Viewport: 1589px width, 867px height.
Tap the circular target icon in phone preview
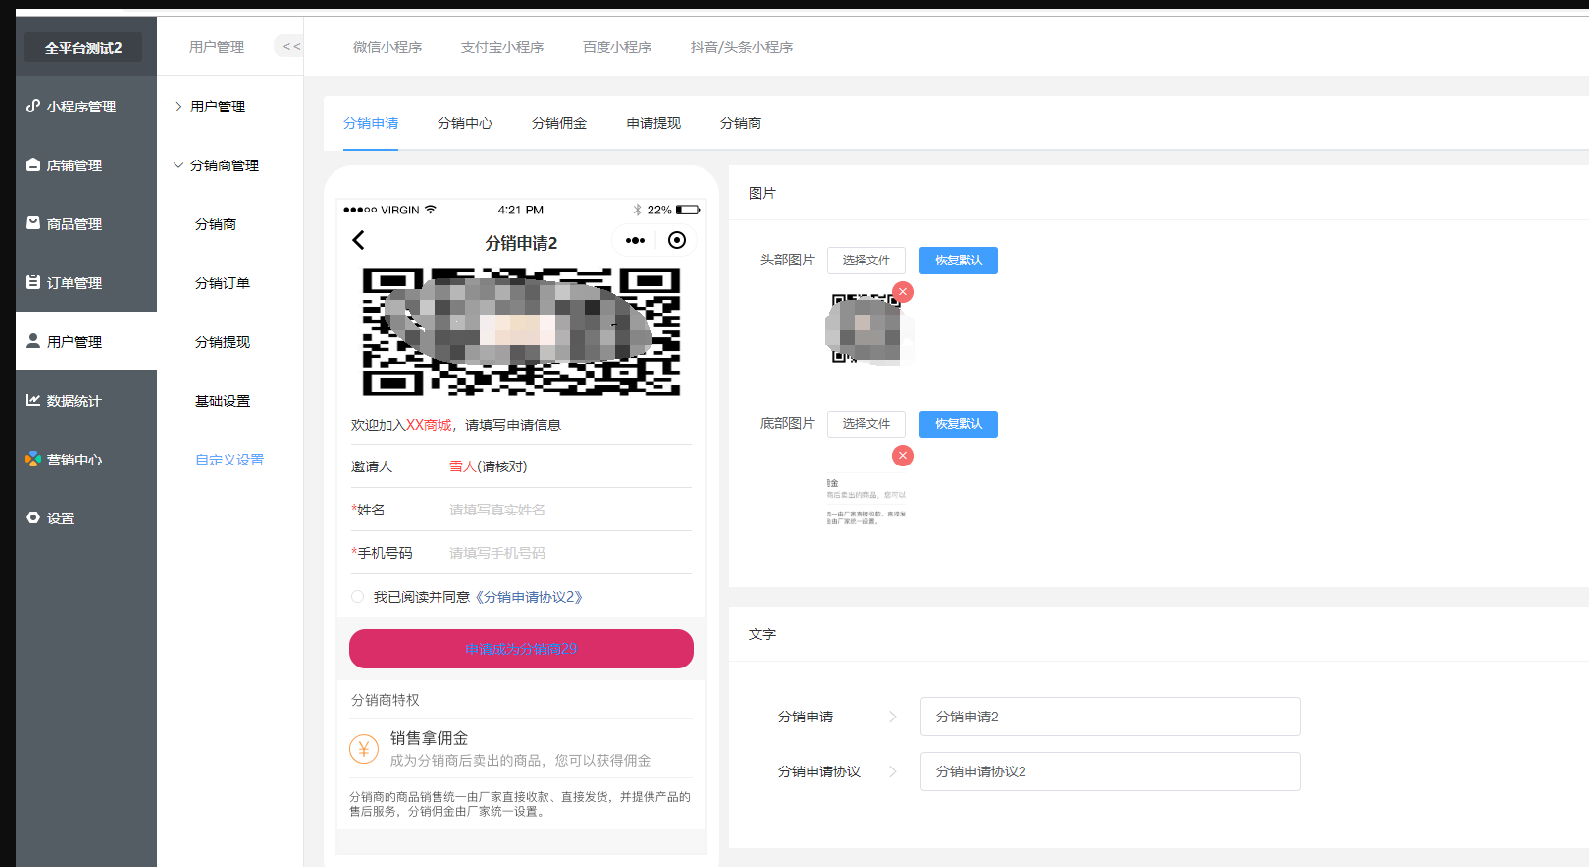click(x=677, y=240)
